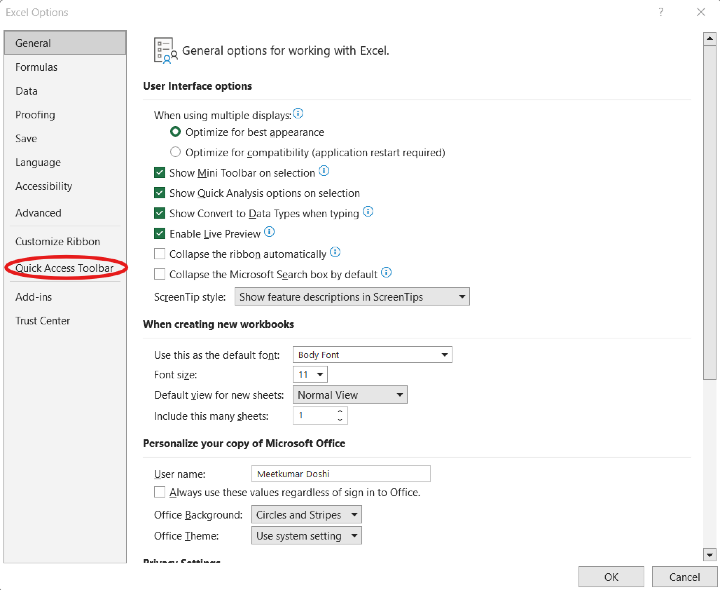Click info icon next to Collapse Search box

click(x=386, y=272)
